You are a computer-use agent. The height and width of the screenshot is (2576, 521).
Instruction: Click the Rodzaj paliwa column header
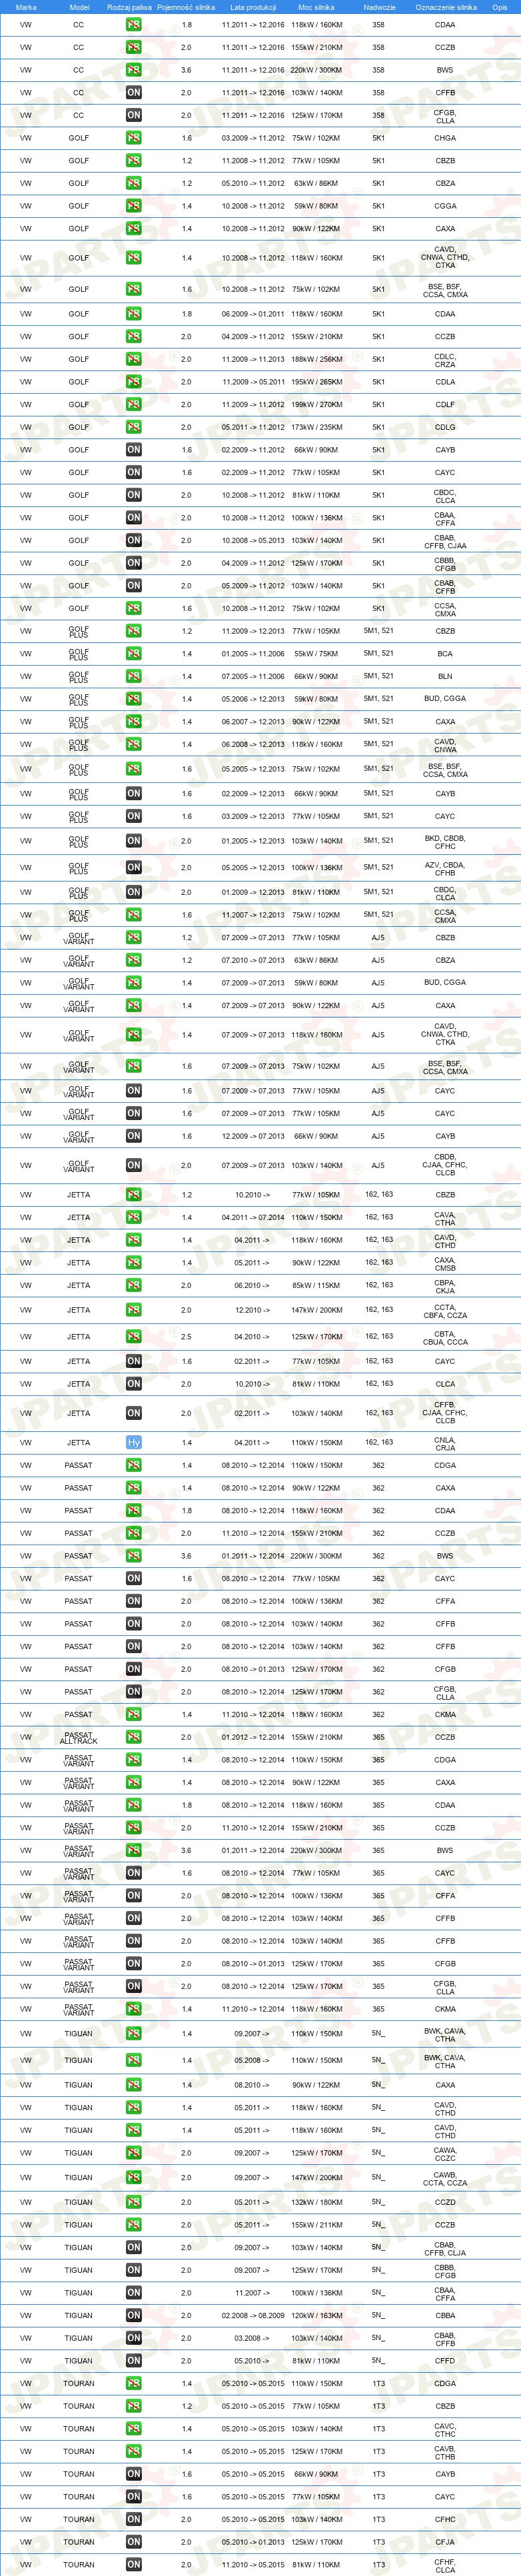pyautogui.click(x=129, y=7)
